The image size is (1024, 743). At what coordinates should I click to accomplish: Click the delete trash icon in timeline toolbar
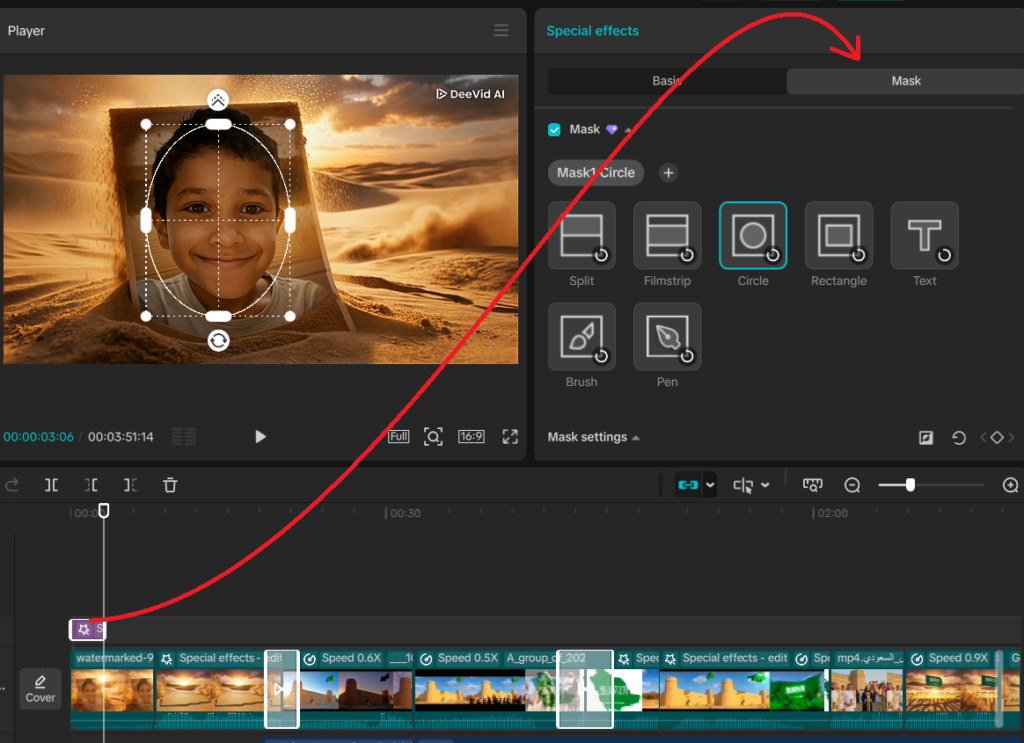170,485
